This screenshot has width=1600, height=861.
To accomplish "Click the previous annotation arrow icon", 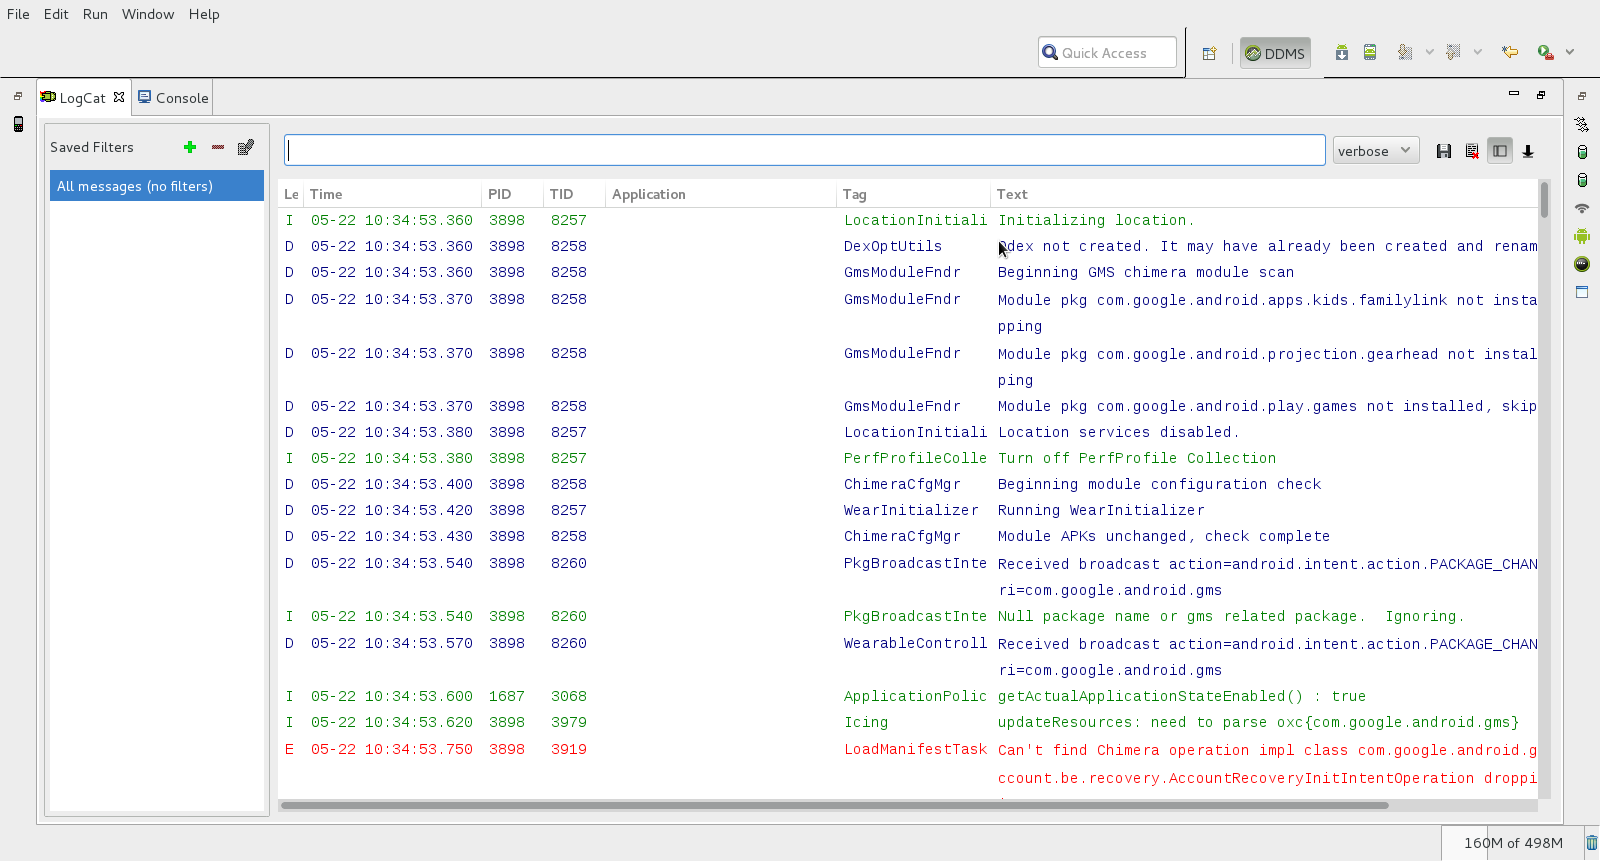I will (x=1453, y=52).
